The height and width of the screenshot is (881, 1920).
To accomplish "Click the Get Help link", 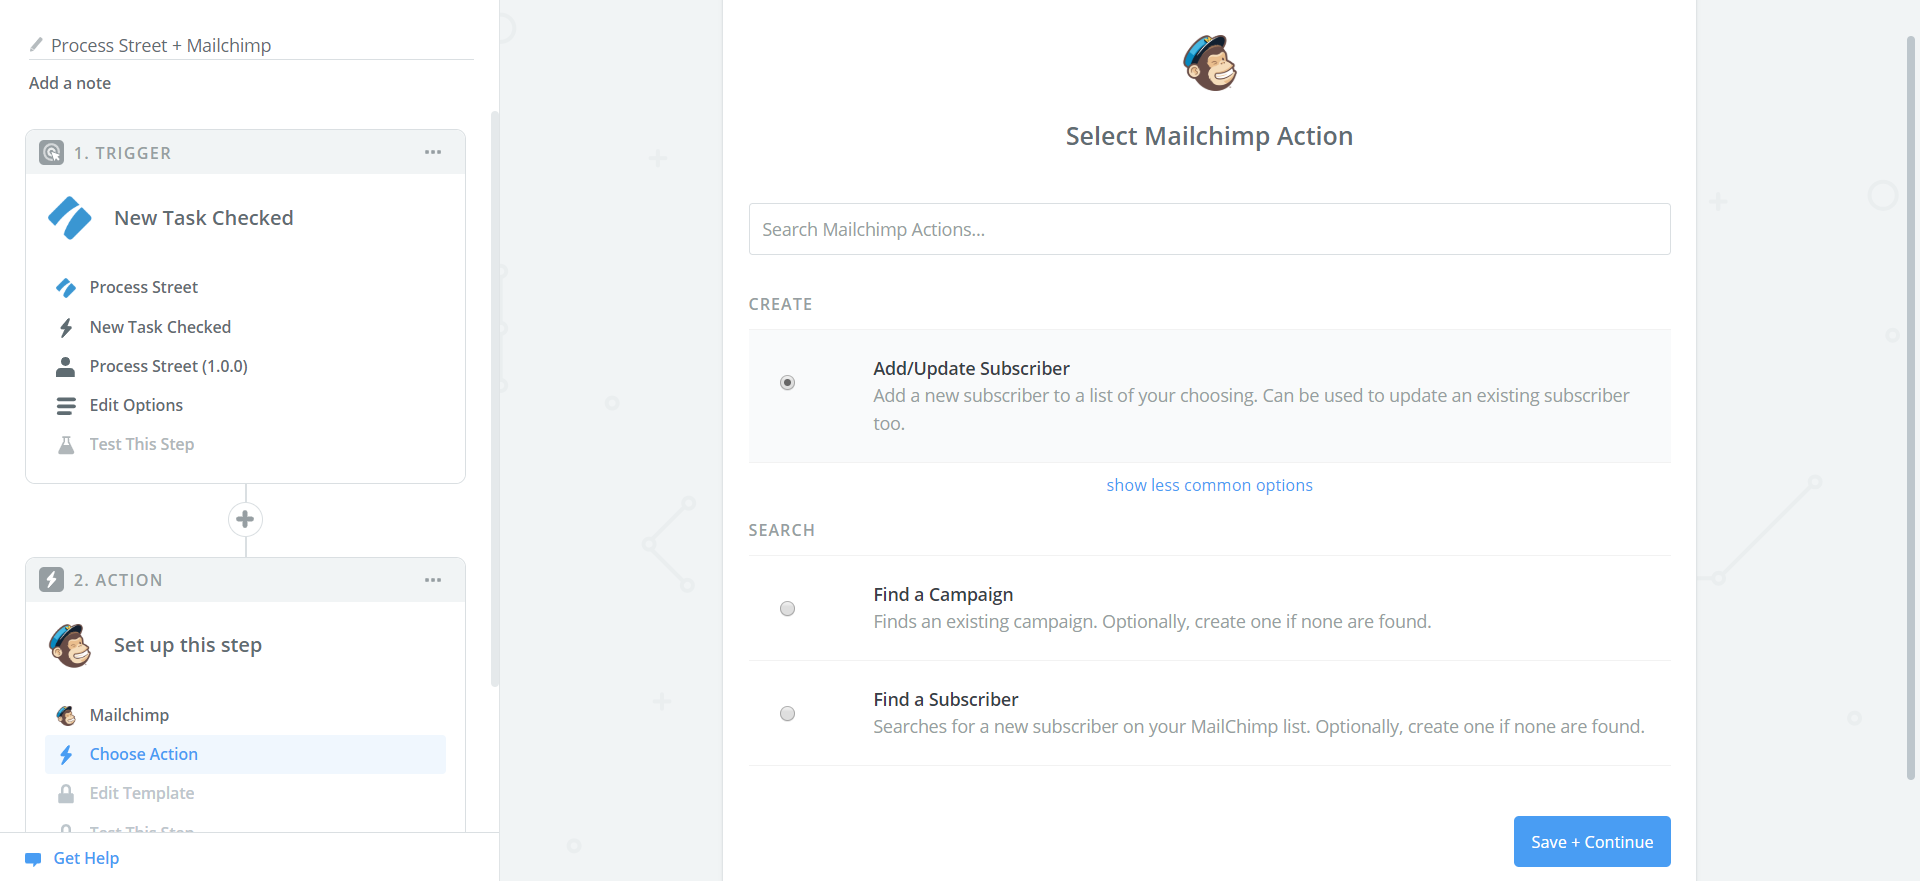I will (x=86, y=858).
